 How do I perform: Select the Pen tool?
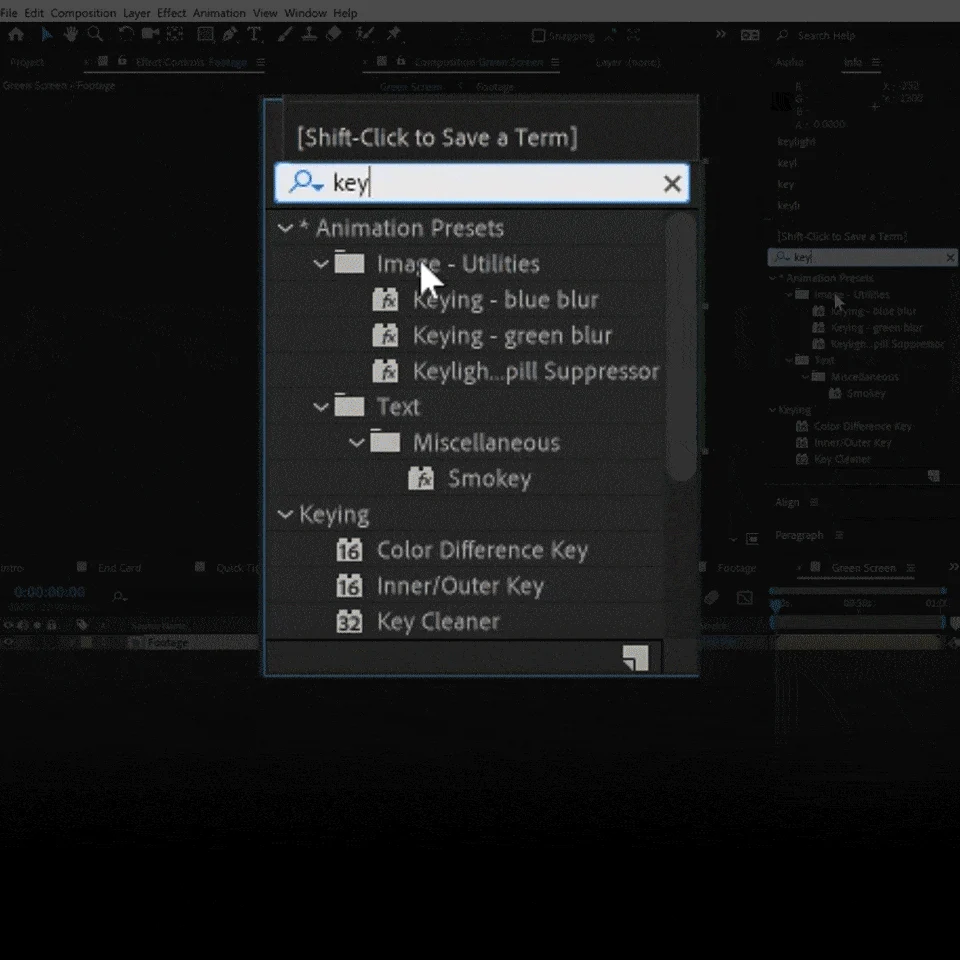tap(230, 34)
